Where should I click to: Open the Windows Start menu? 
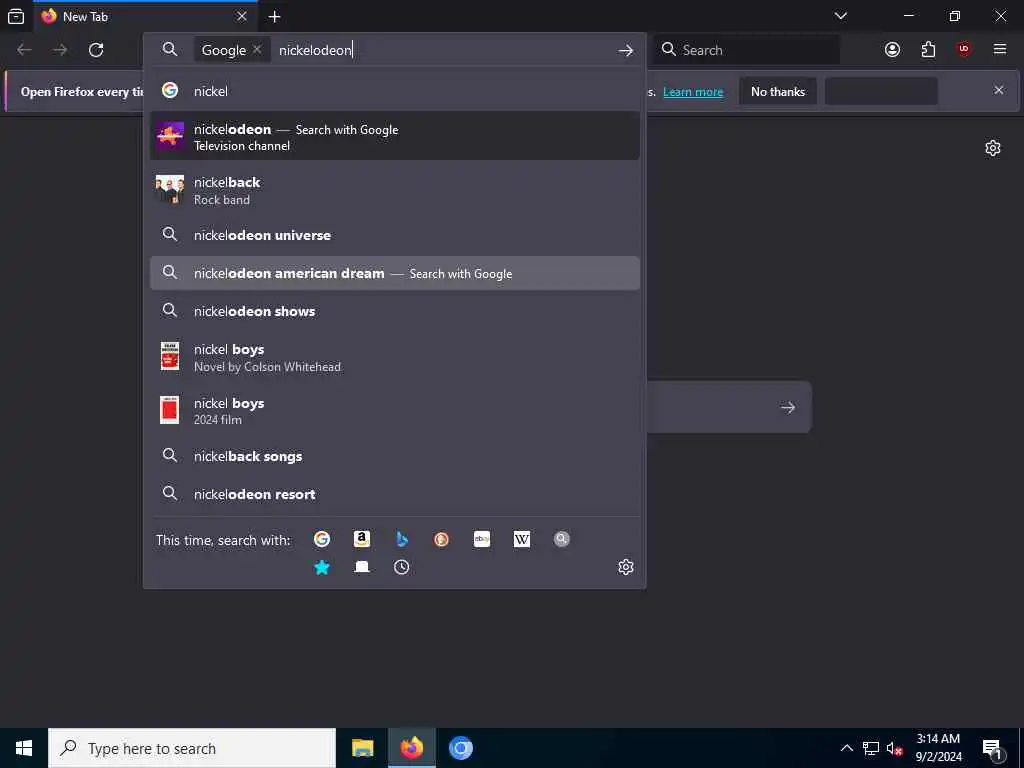click(x=24, y=748)
